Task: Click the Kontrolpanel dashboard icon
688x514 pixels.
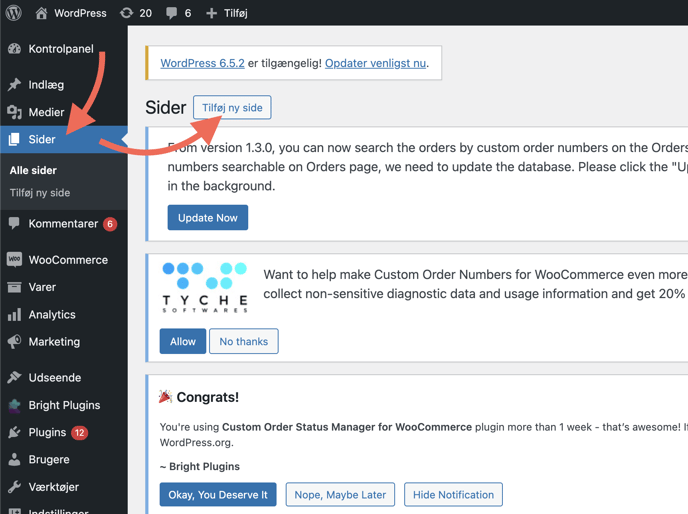Action: pyautogui.click(x=14, y=49)
